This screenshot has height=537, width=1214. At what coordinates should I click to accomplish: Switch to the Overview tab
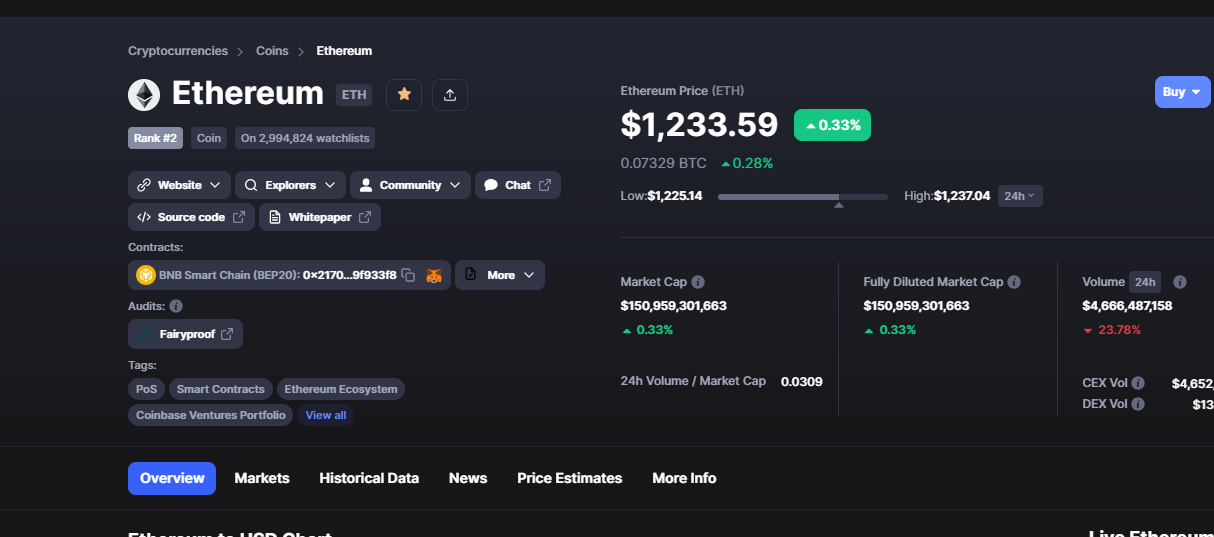[x=172, y=478]
